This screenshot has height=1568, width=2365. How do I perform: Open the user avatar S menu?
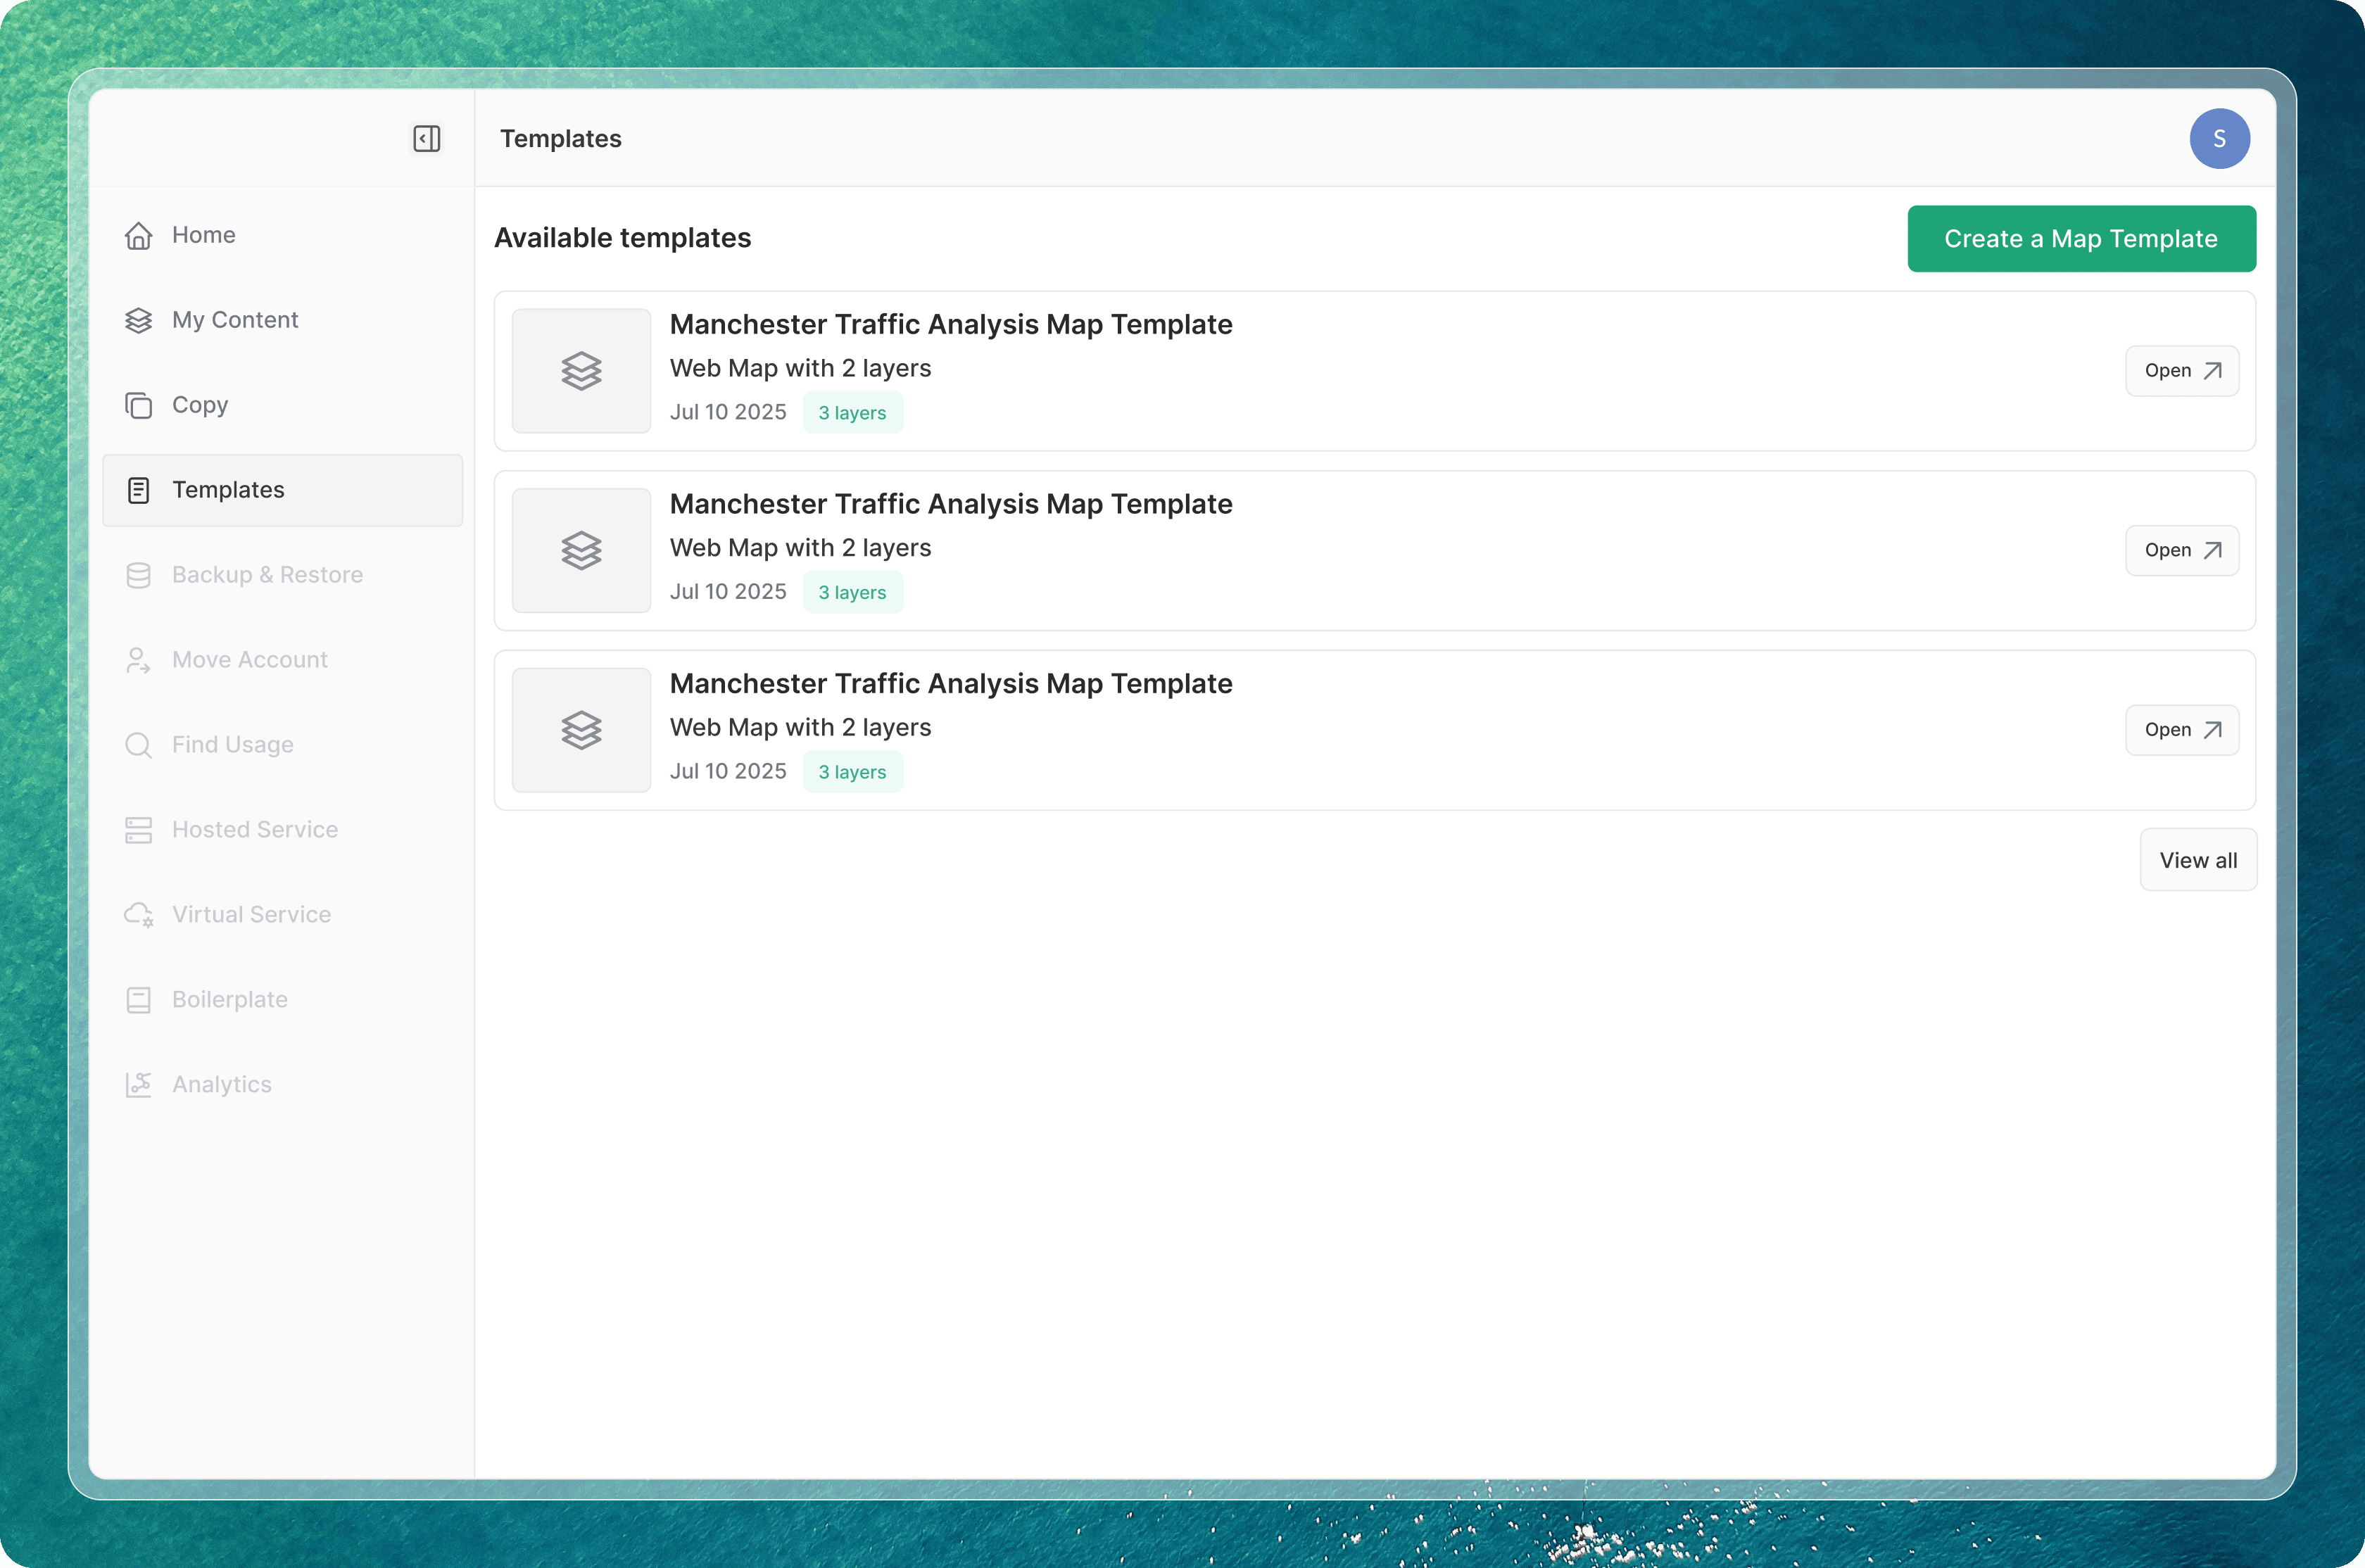2218,139
